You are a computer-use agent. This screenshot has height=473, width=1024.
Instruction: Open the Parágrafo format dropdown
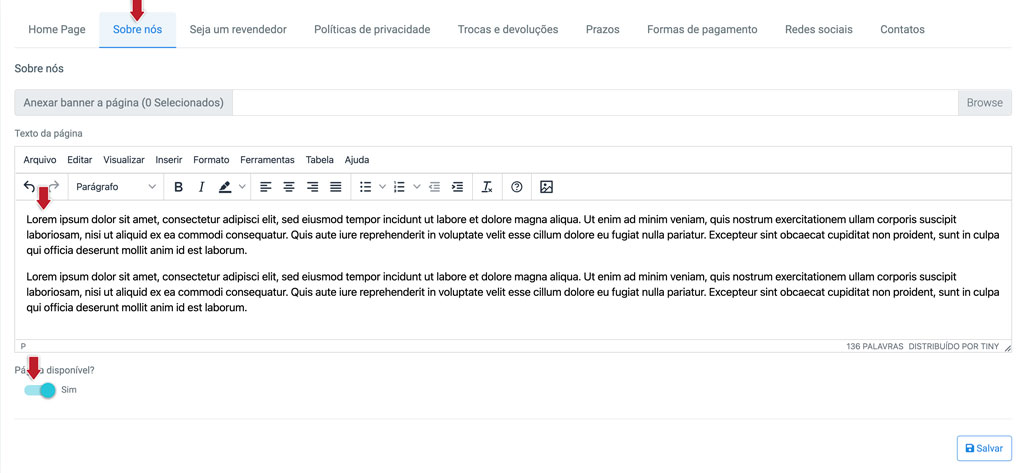click(116, 187)
